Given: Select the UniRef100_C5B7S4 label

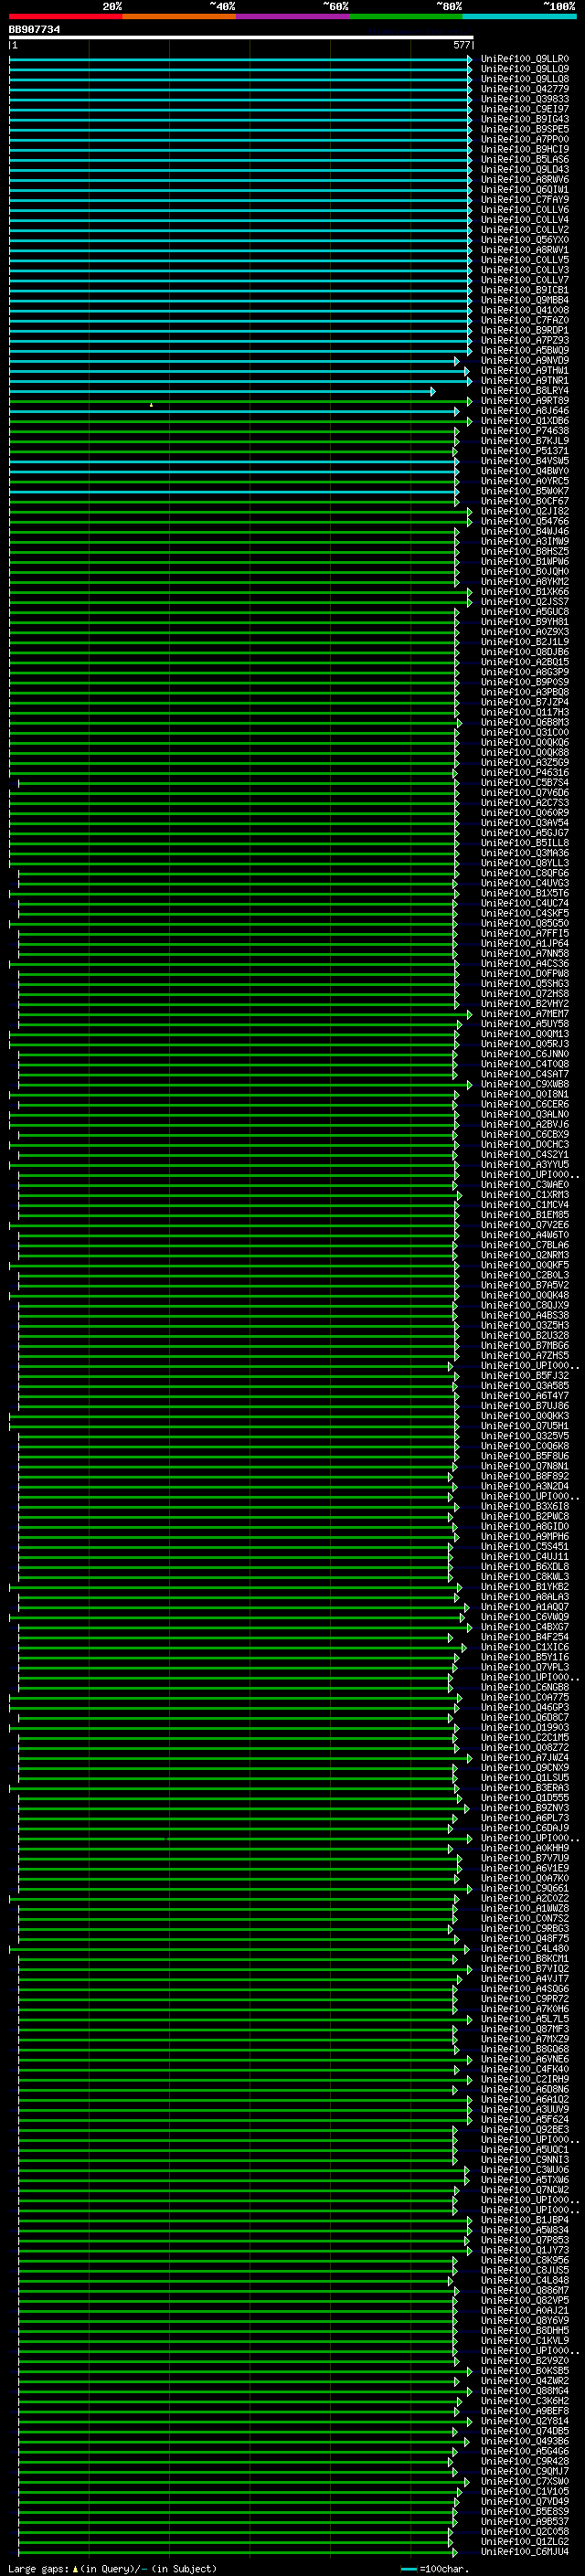Looking at the screenshot, I should [x=525, y=782].
